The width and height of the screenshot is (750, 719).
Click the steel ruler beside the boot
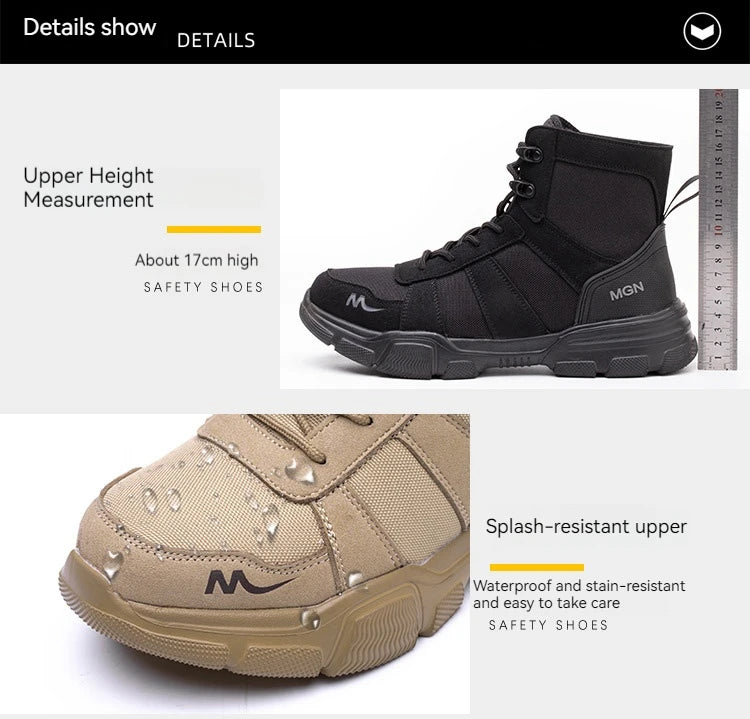(x=717, y=229)
